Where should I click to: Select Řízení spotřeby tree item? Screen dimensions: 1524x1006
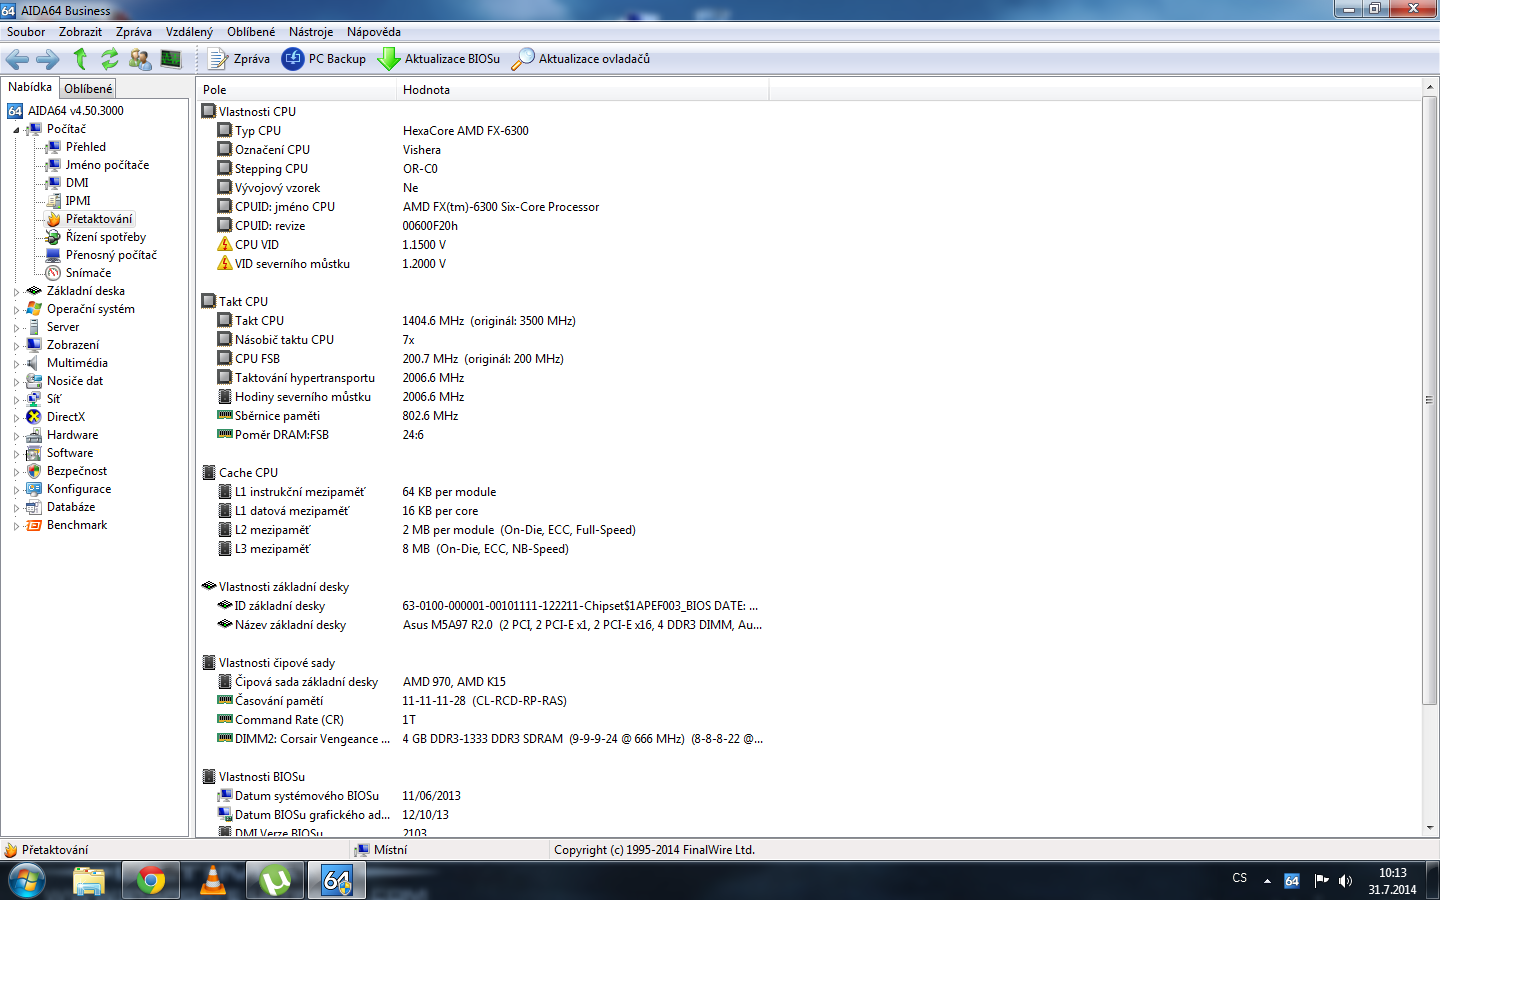(106, 237)
